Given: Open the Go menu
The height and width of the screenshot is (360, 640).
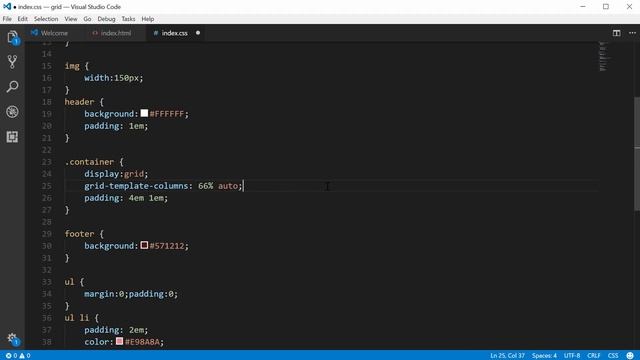Looking at the screenshot, I should coord(87,19).
